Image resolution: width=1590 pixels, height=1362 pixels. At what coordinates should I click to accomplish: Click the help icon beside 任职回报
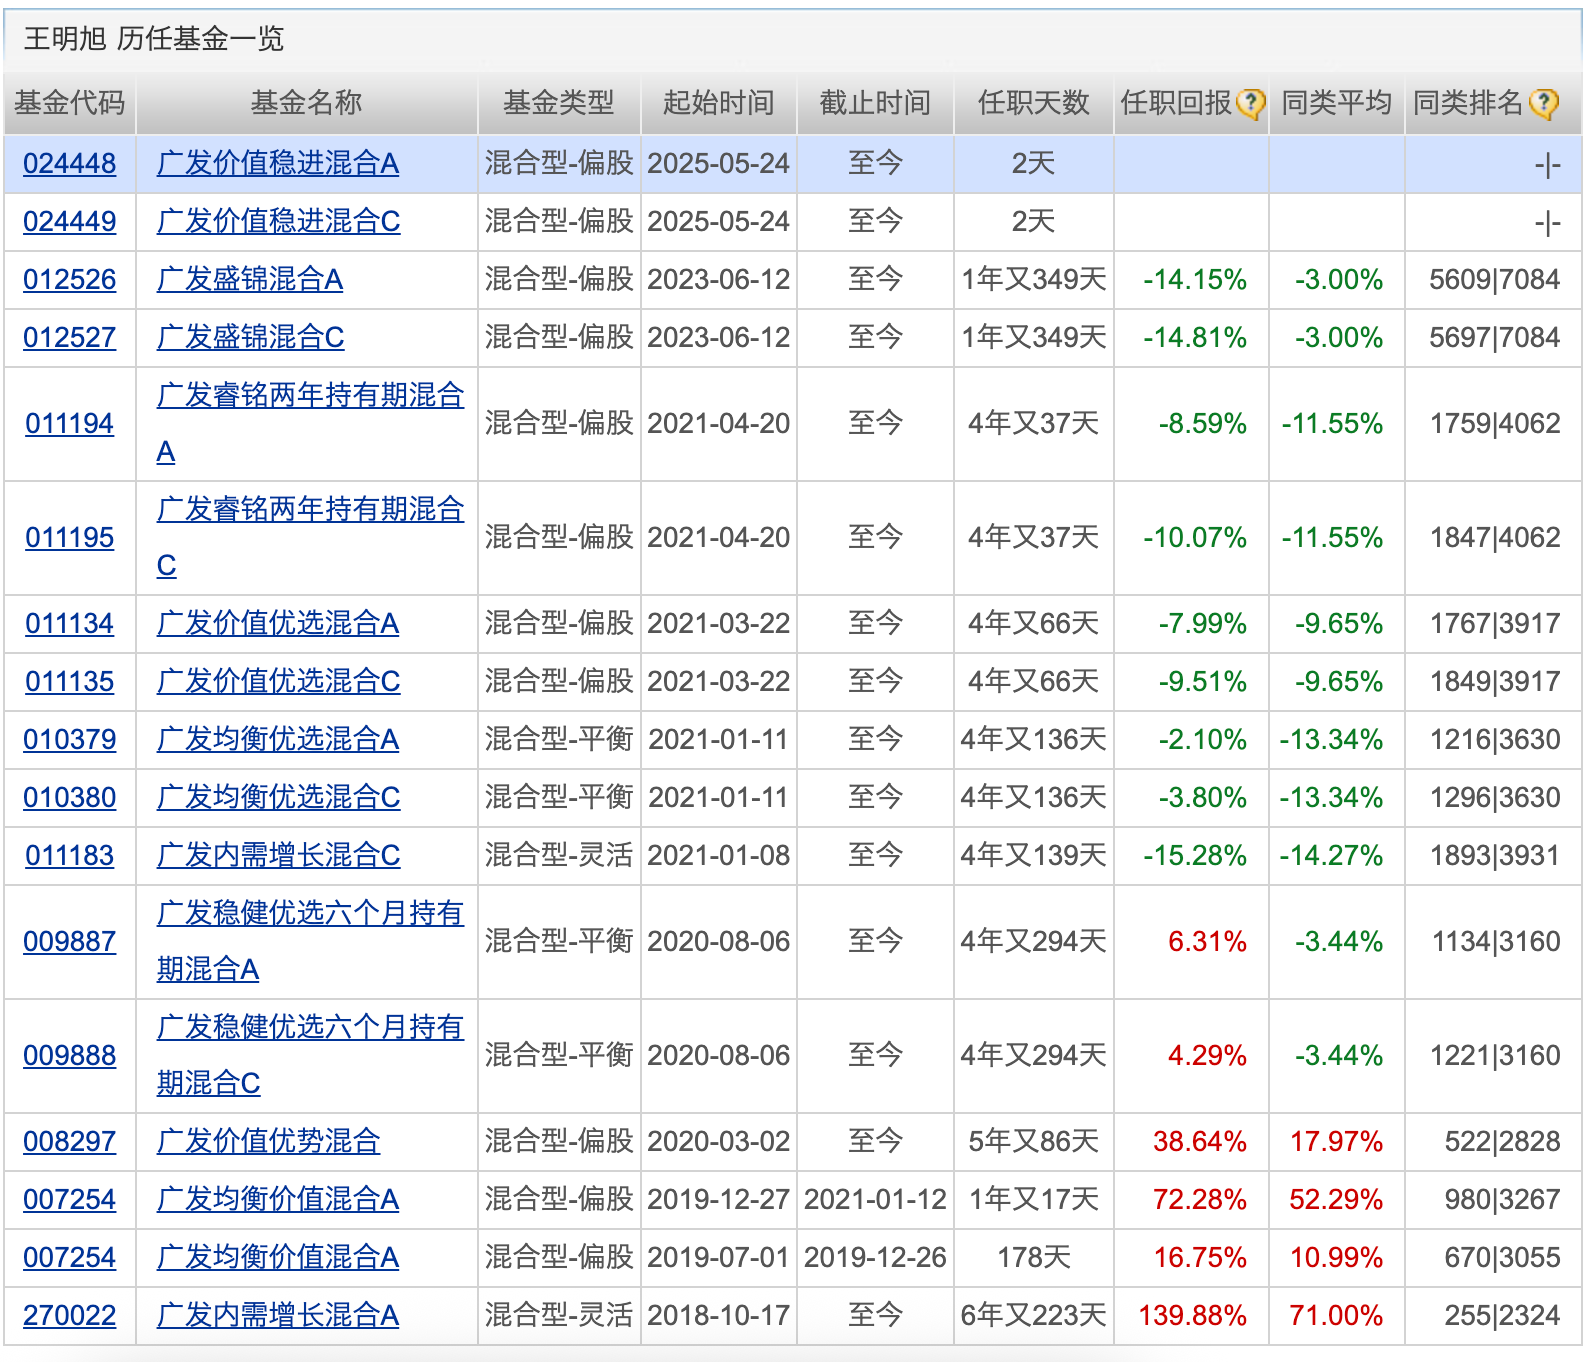coord(1250,104)
